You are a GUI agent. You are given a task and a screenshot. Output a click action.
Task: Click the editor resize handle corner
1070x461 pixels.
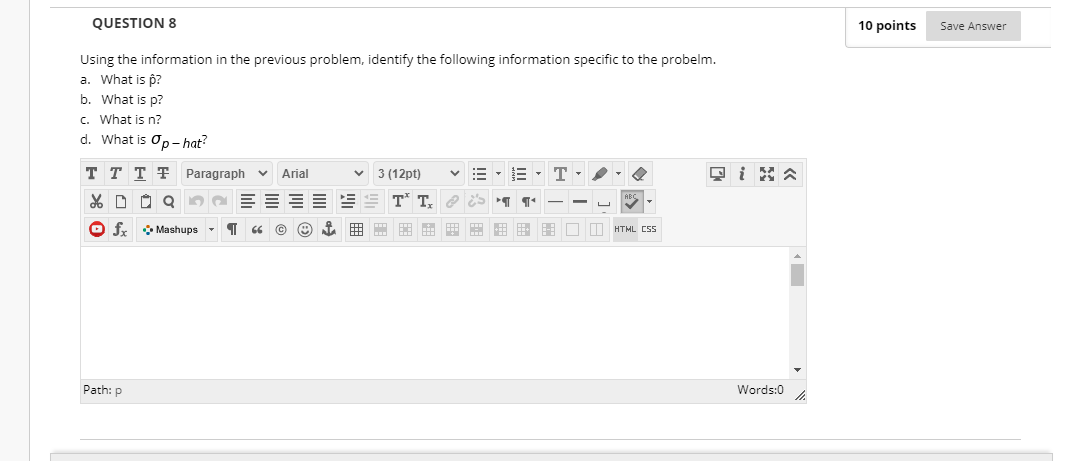pyautogui.click(x=799, y=396)
